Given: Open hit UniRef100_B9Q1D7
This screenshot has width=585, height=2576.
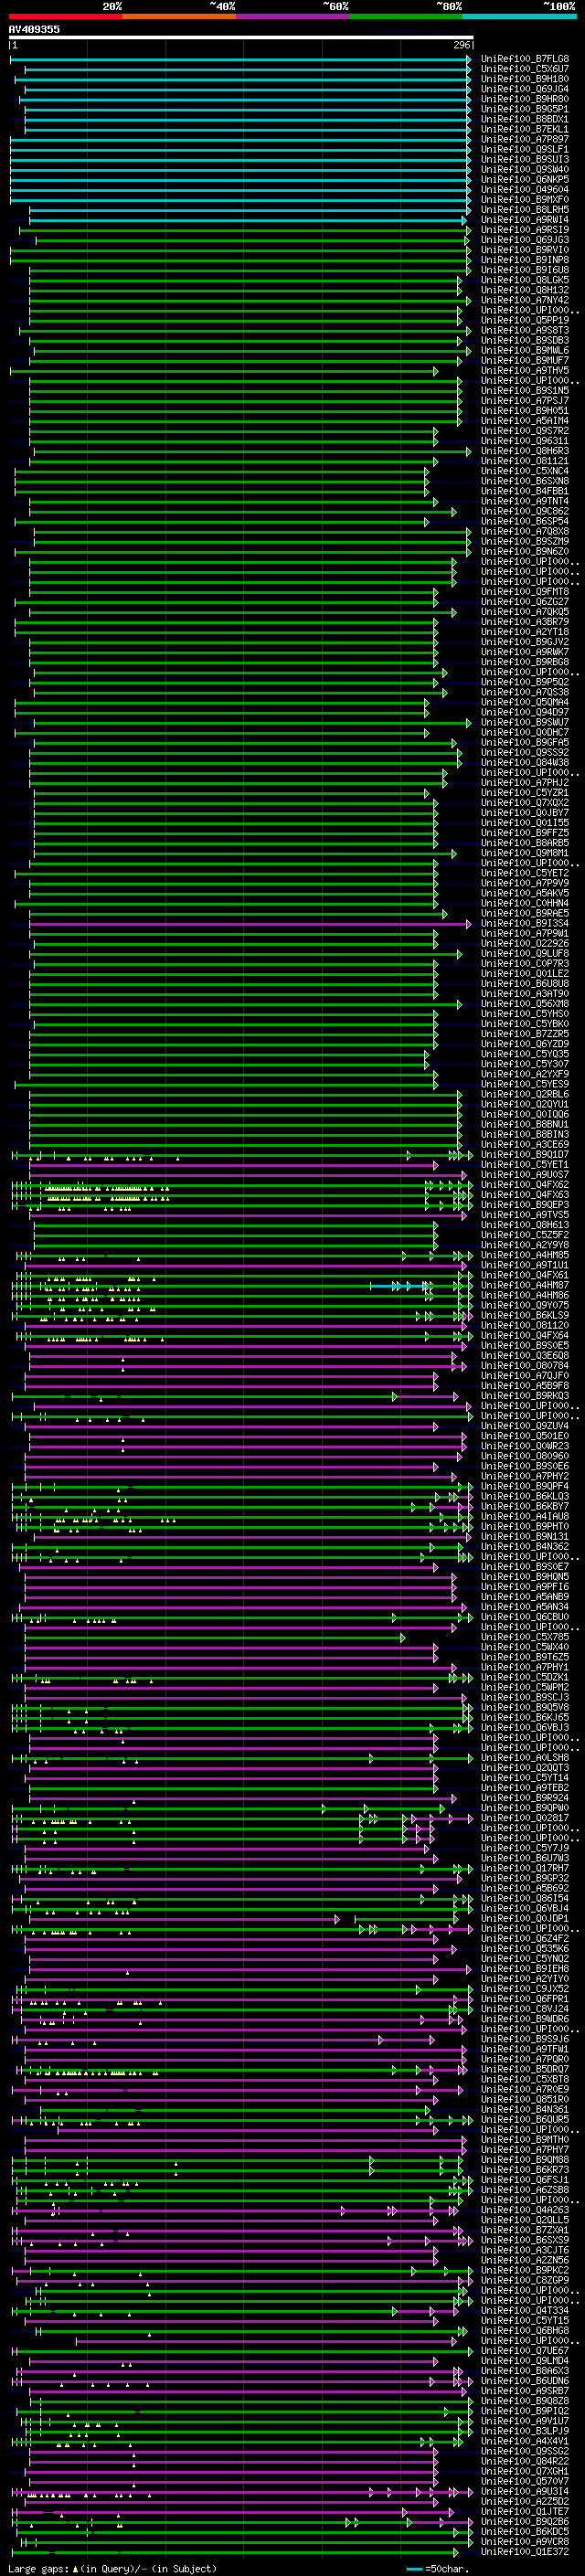Looking at the screenshot, I should 524,1154.
